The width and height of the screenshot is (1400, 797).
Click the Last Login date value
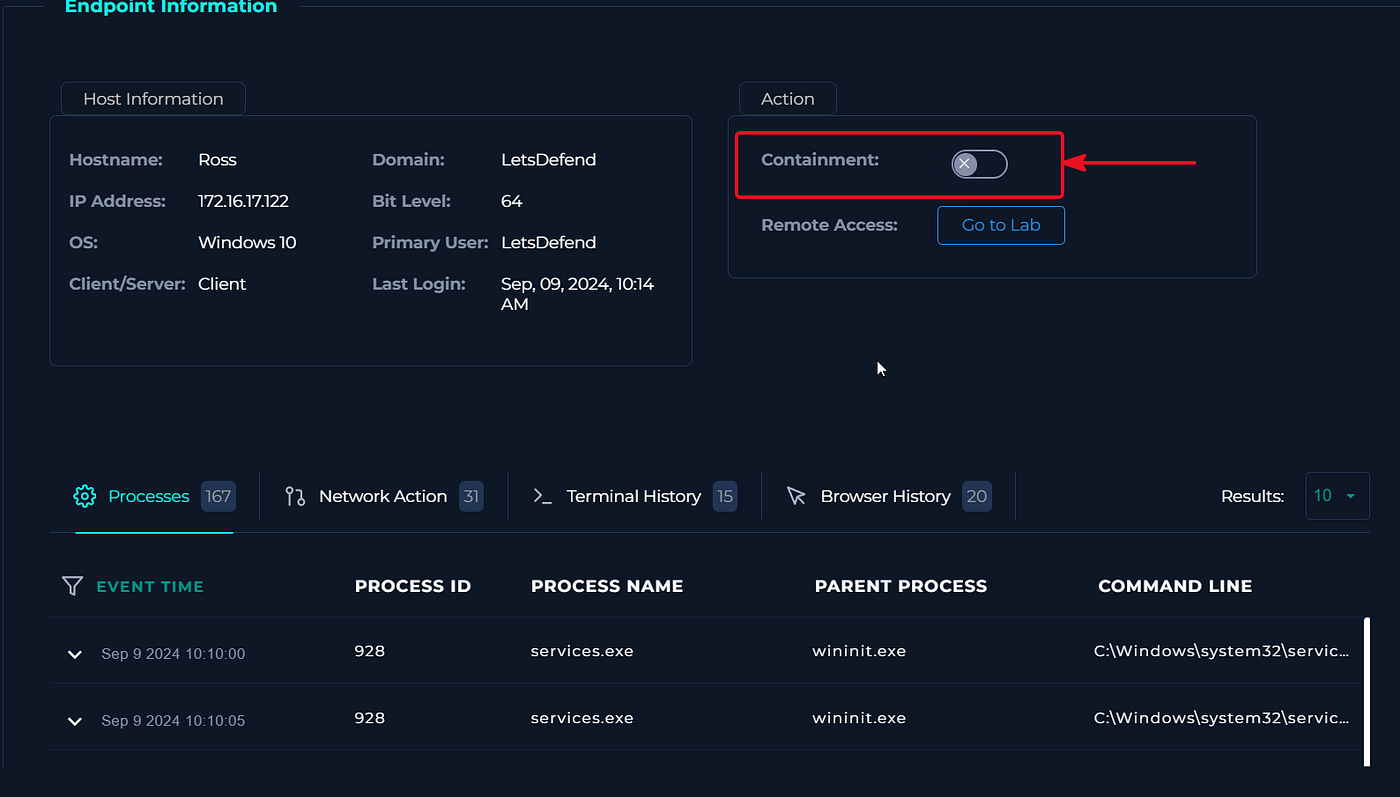click(577, 294)
